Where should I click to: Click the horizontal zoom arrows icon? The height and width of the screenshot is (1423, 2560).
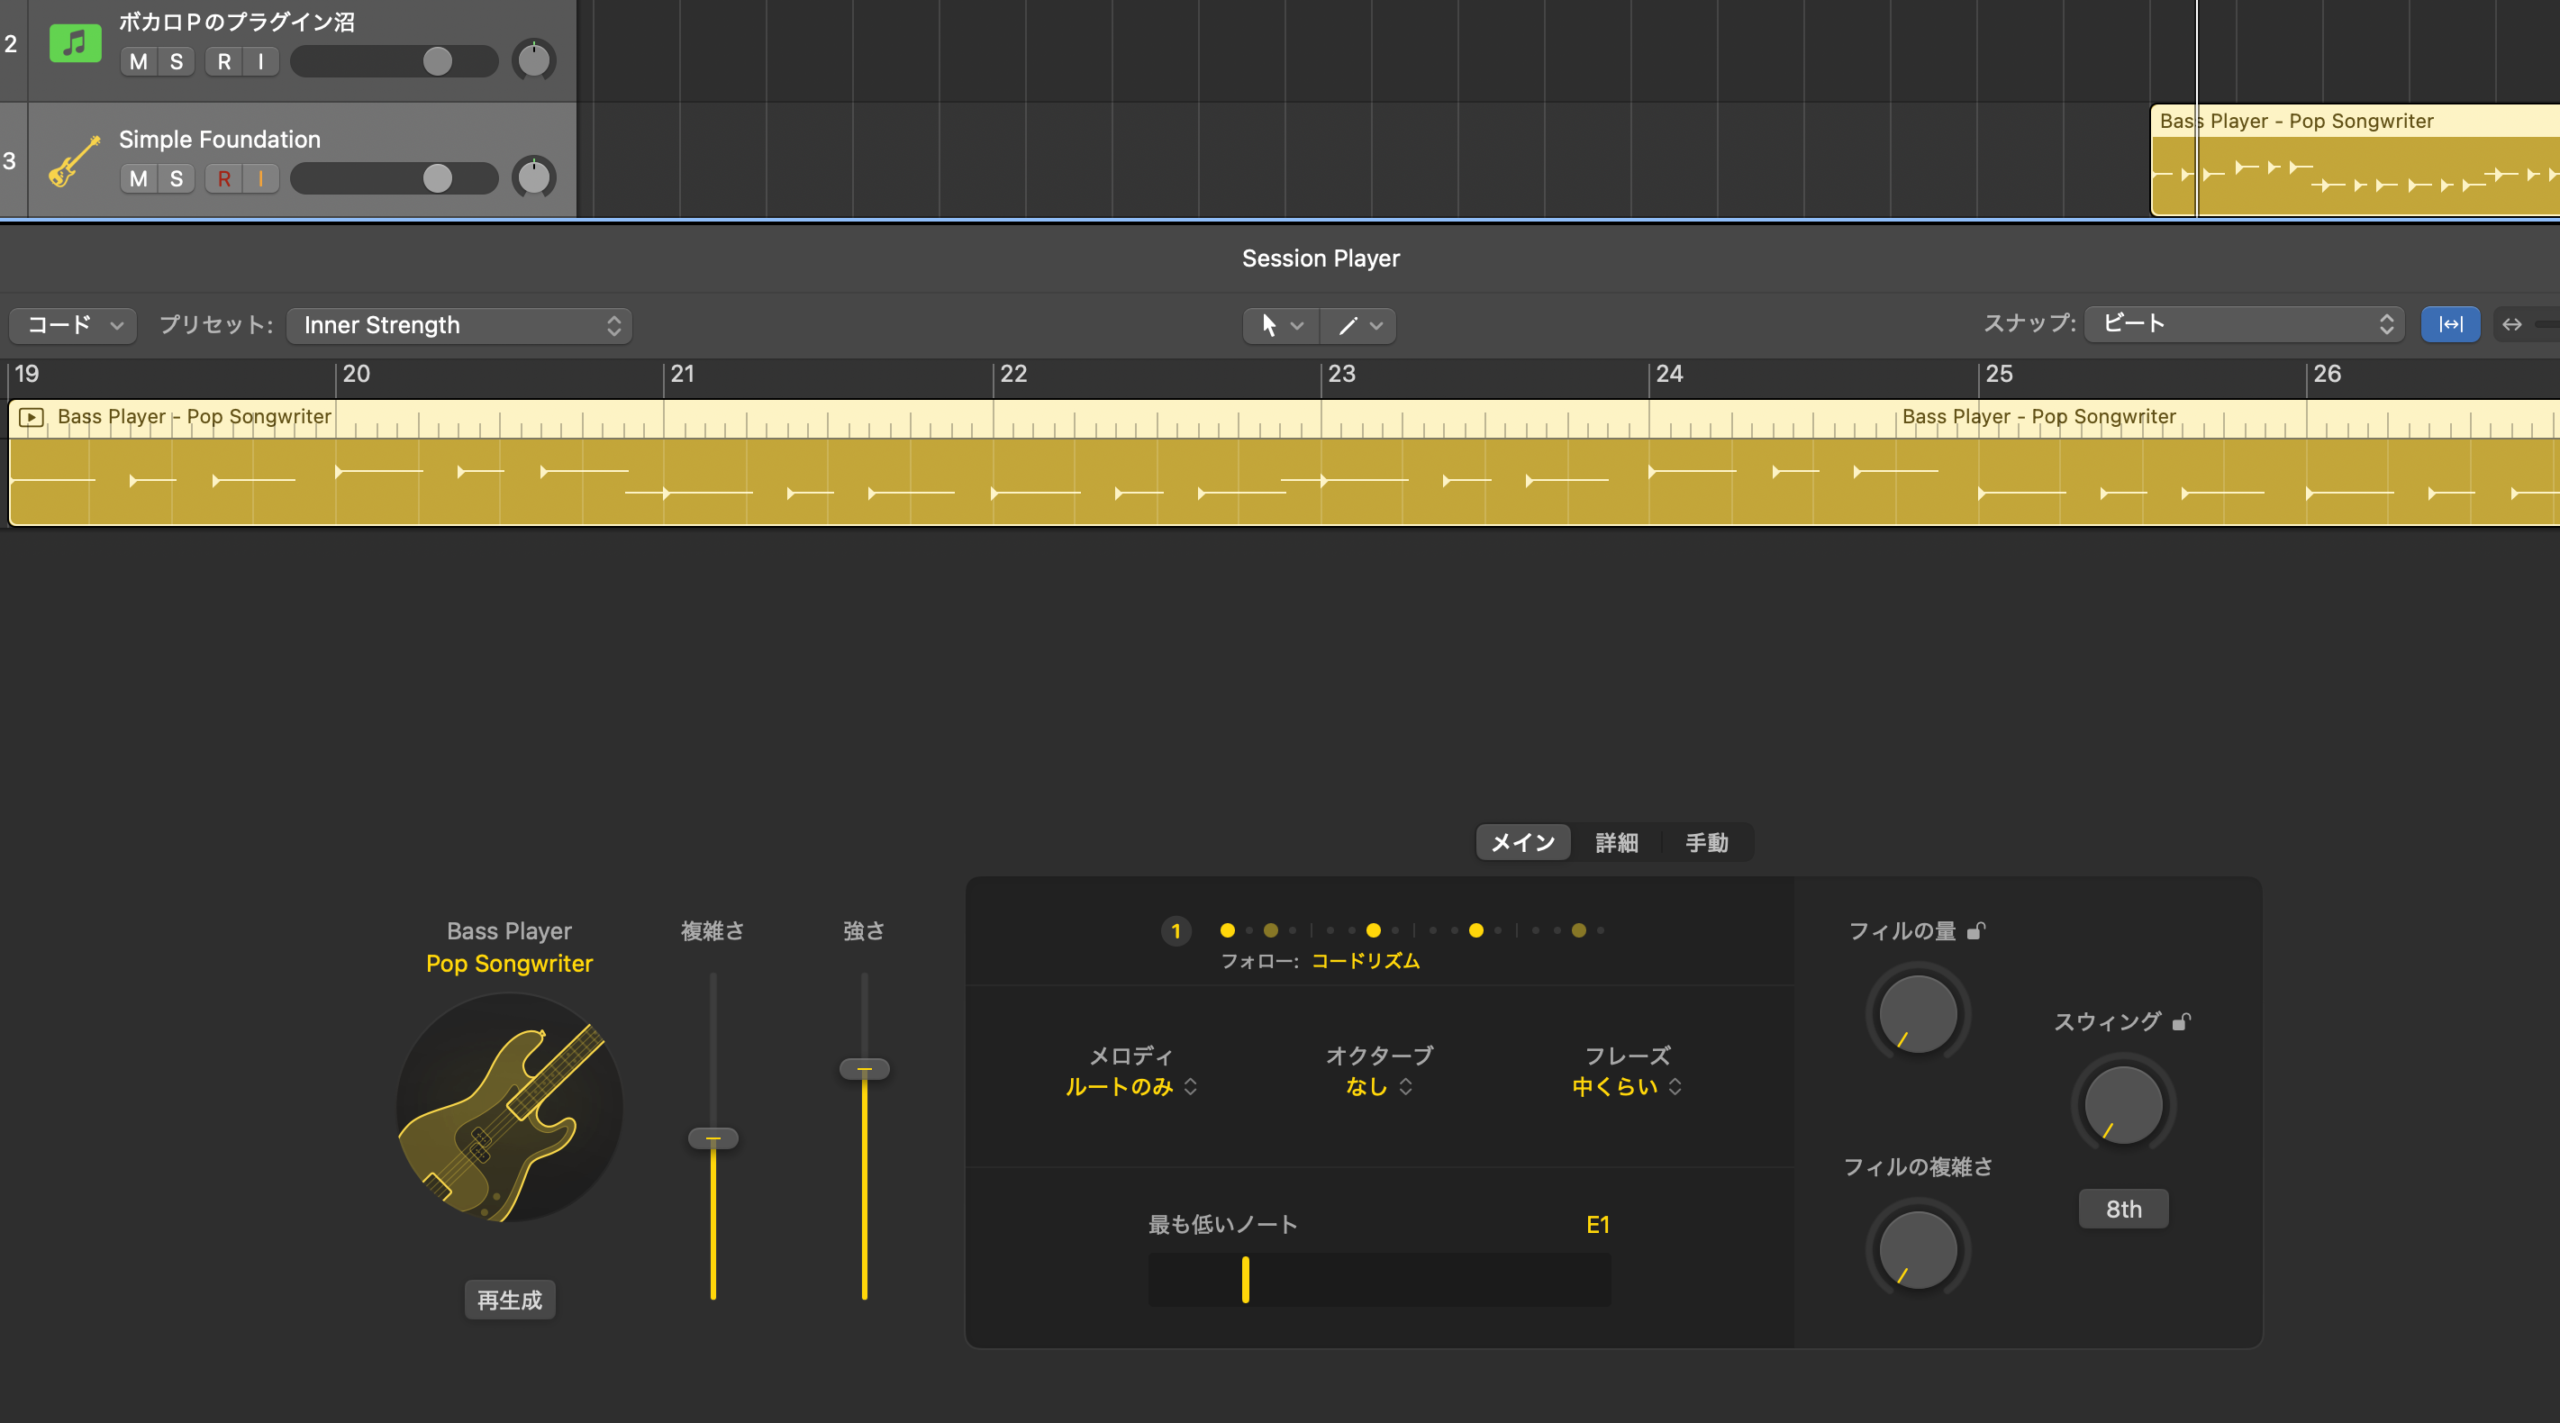click(2511, 324)
